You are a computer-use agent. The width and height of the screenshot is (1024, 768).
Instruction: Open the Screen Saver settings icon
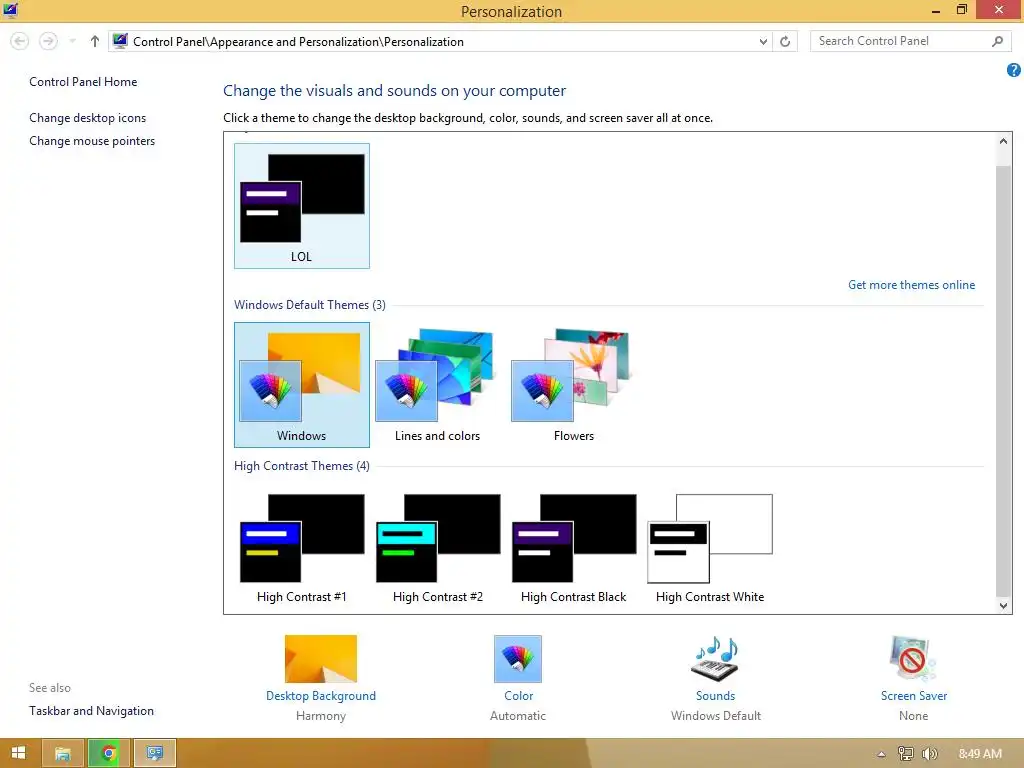pos(913,658)
